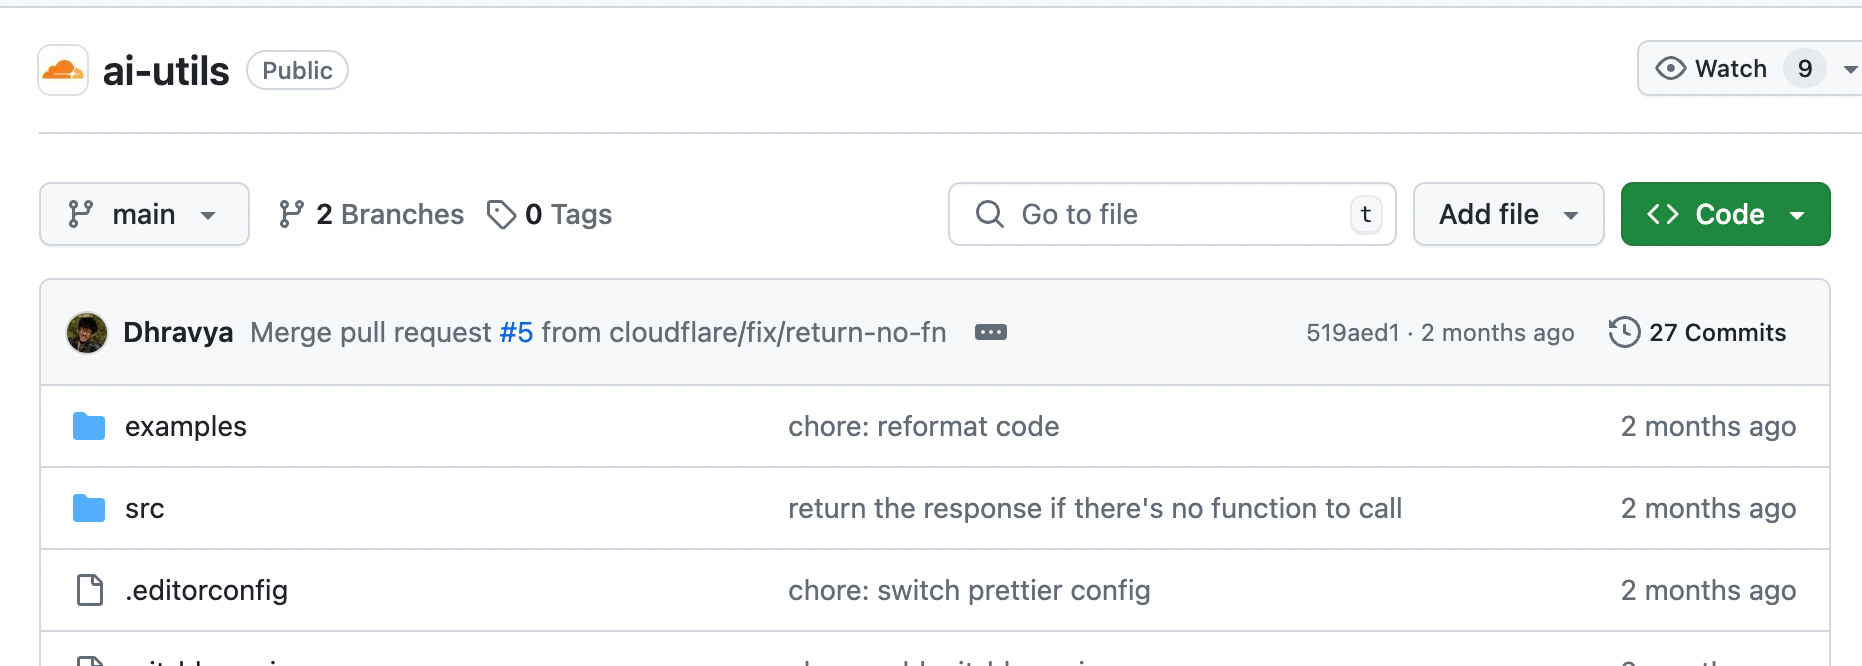Open pull request #5 link

tap(516, 333)
